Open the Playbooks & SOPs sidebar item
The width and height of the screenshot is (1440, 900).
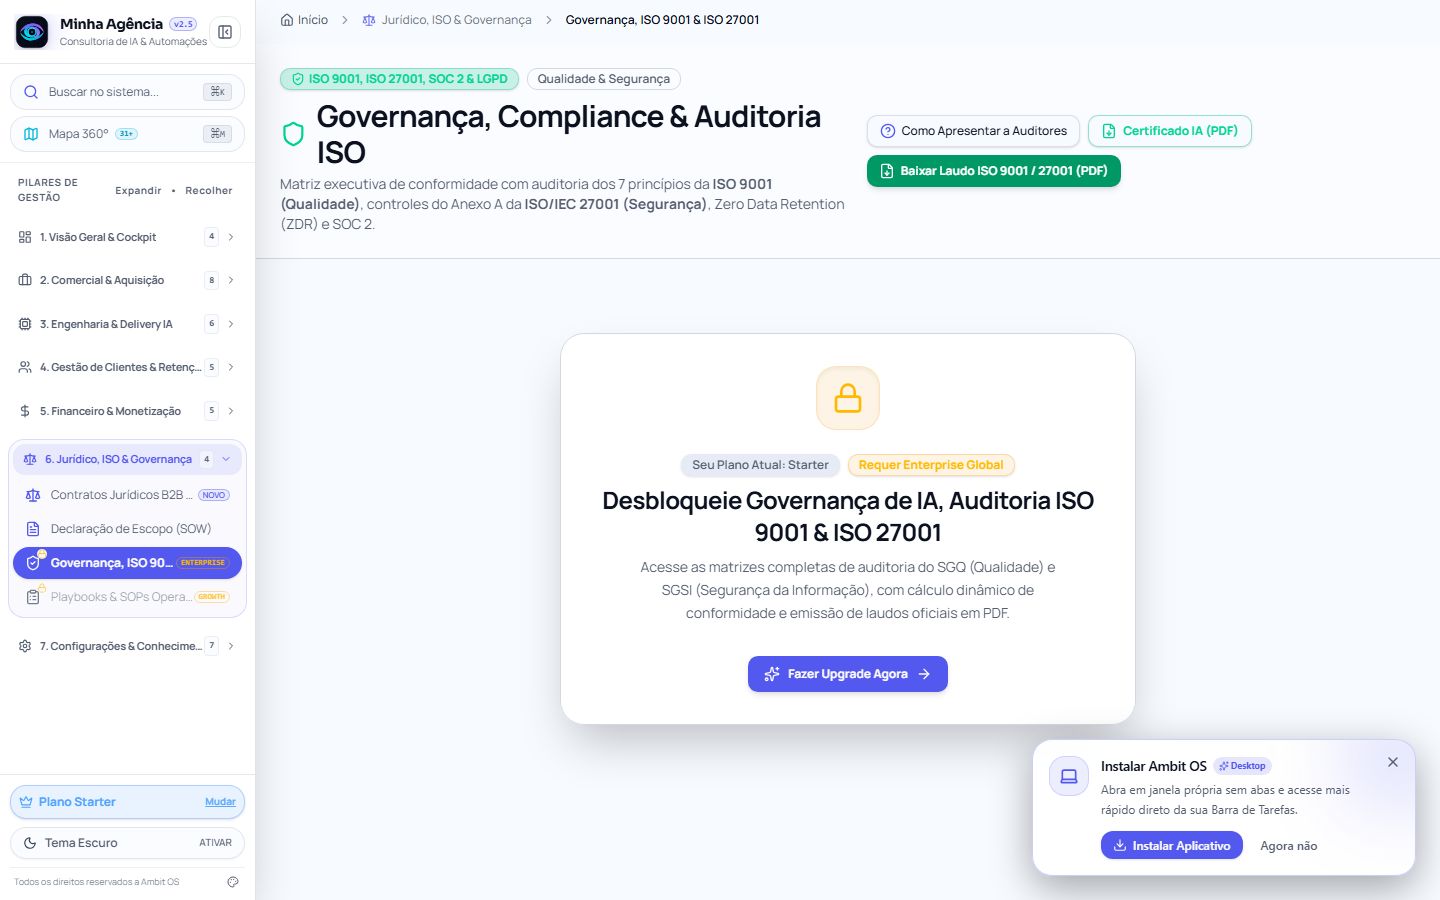127,597
